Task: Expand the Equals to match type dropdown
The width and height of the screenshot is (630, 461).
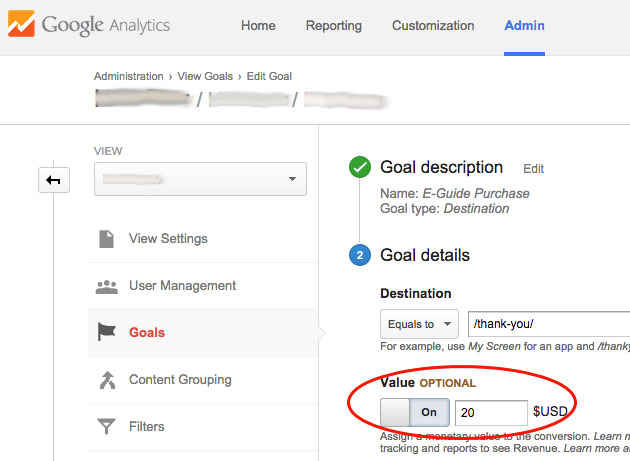Action: pos(419,325)
